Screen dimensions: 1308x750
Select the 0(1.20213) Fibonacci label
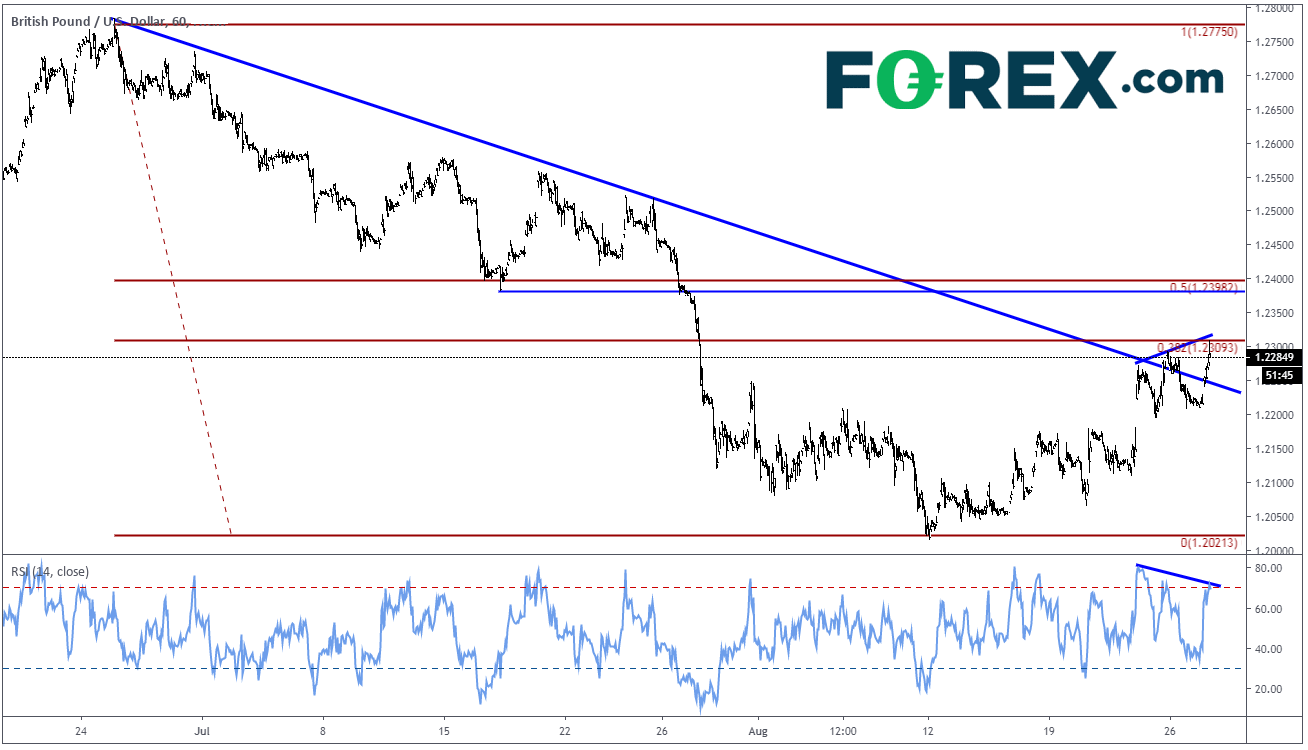point(1211,543)
